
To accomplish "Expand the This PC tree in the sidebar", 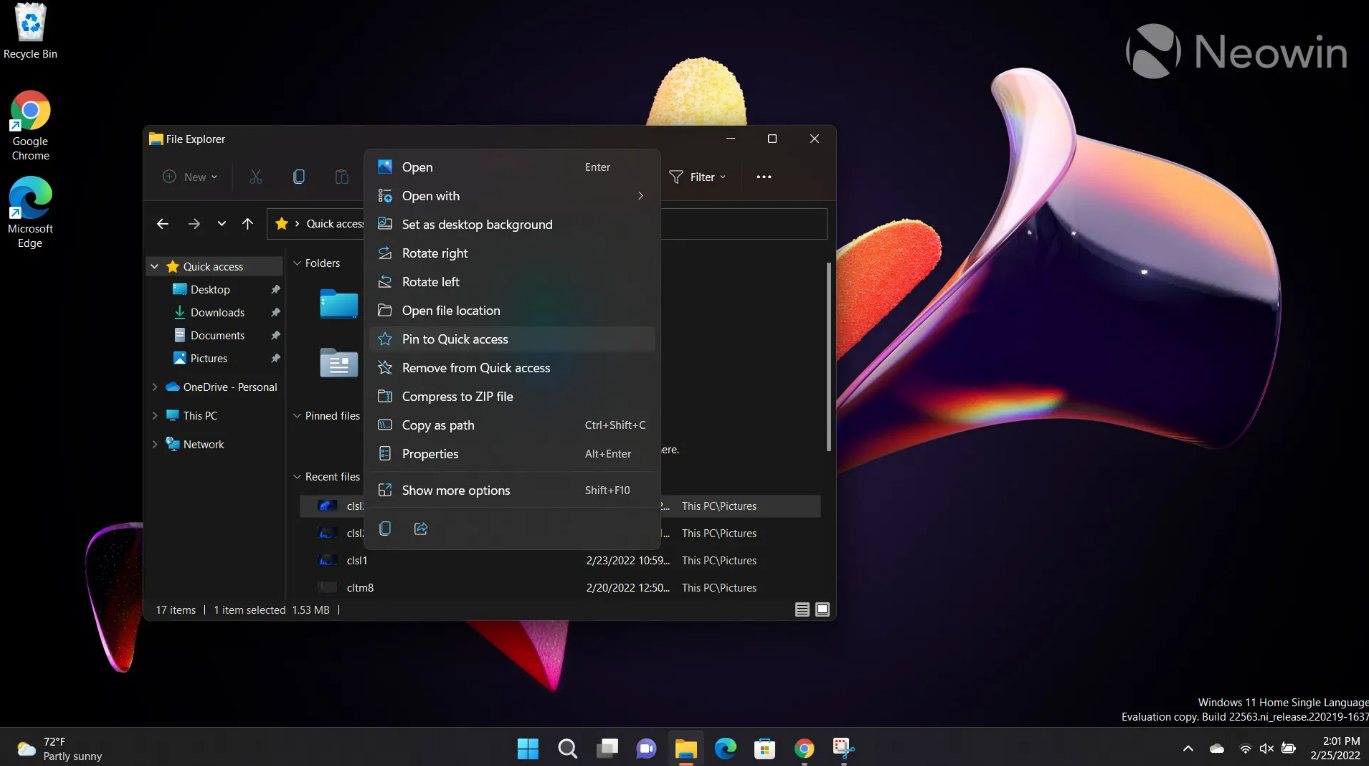I will [x=154, y=415].
